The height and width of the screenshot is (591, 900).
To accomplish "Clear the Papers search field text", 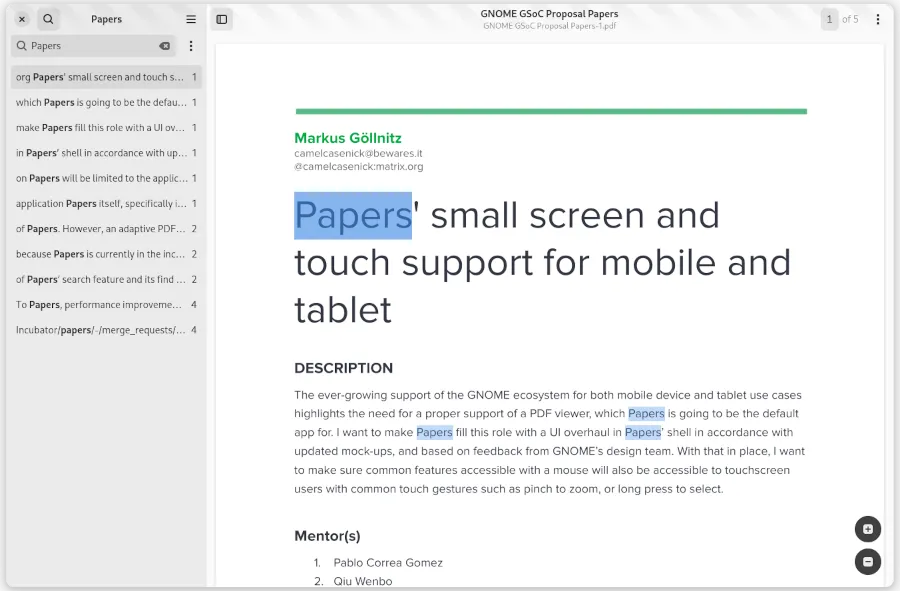I will [165, 46].
